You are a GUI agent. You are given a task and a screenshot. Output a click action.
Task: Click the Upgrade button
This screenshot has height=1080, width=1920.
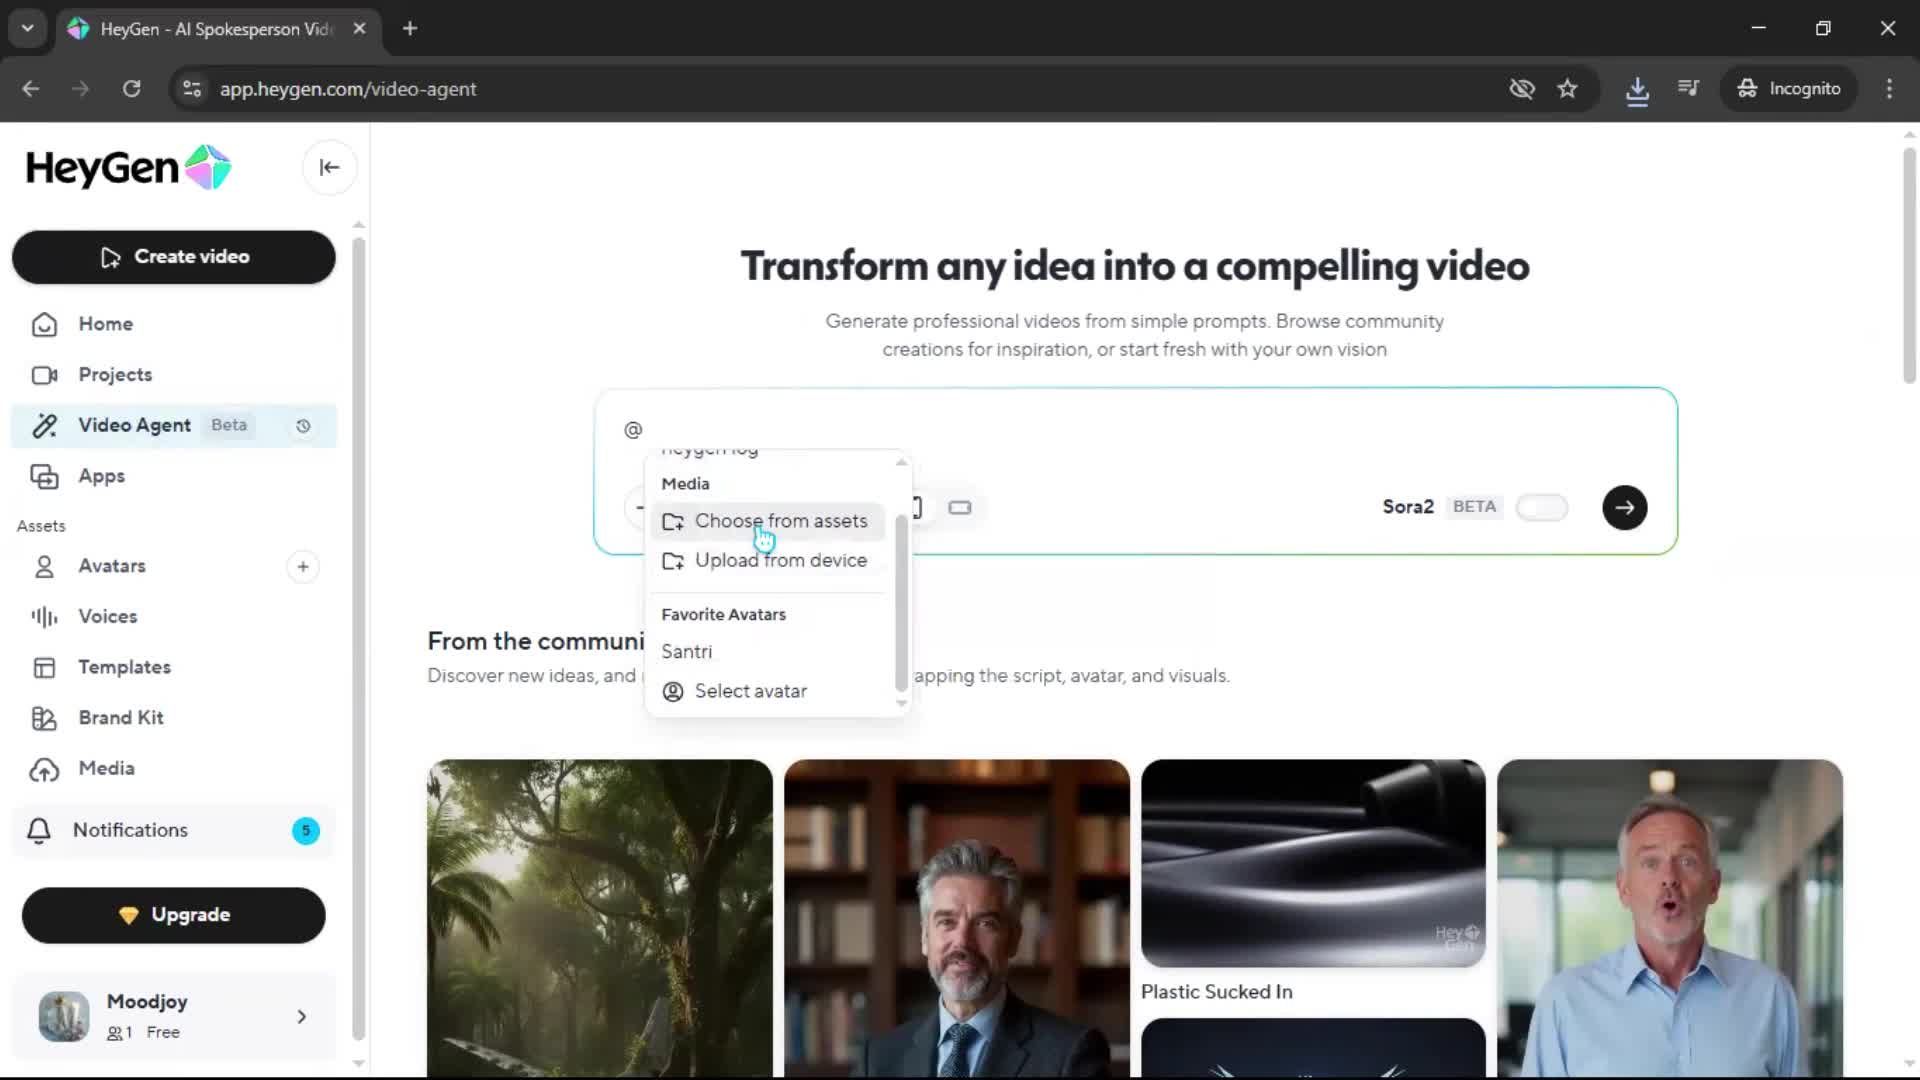click(174, 915)
